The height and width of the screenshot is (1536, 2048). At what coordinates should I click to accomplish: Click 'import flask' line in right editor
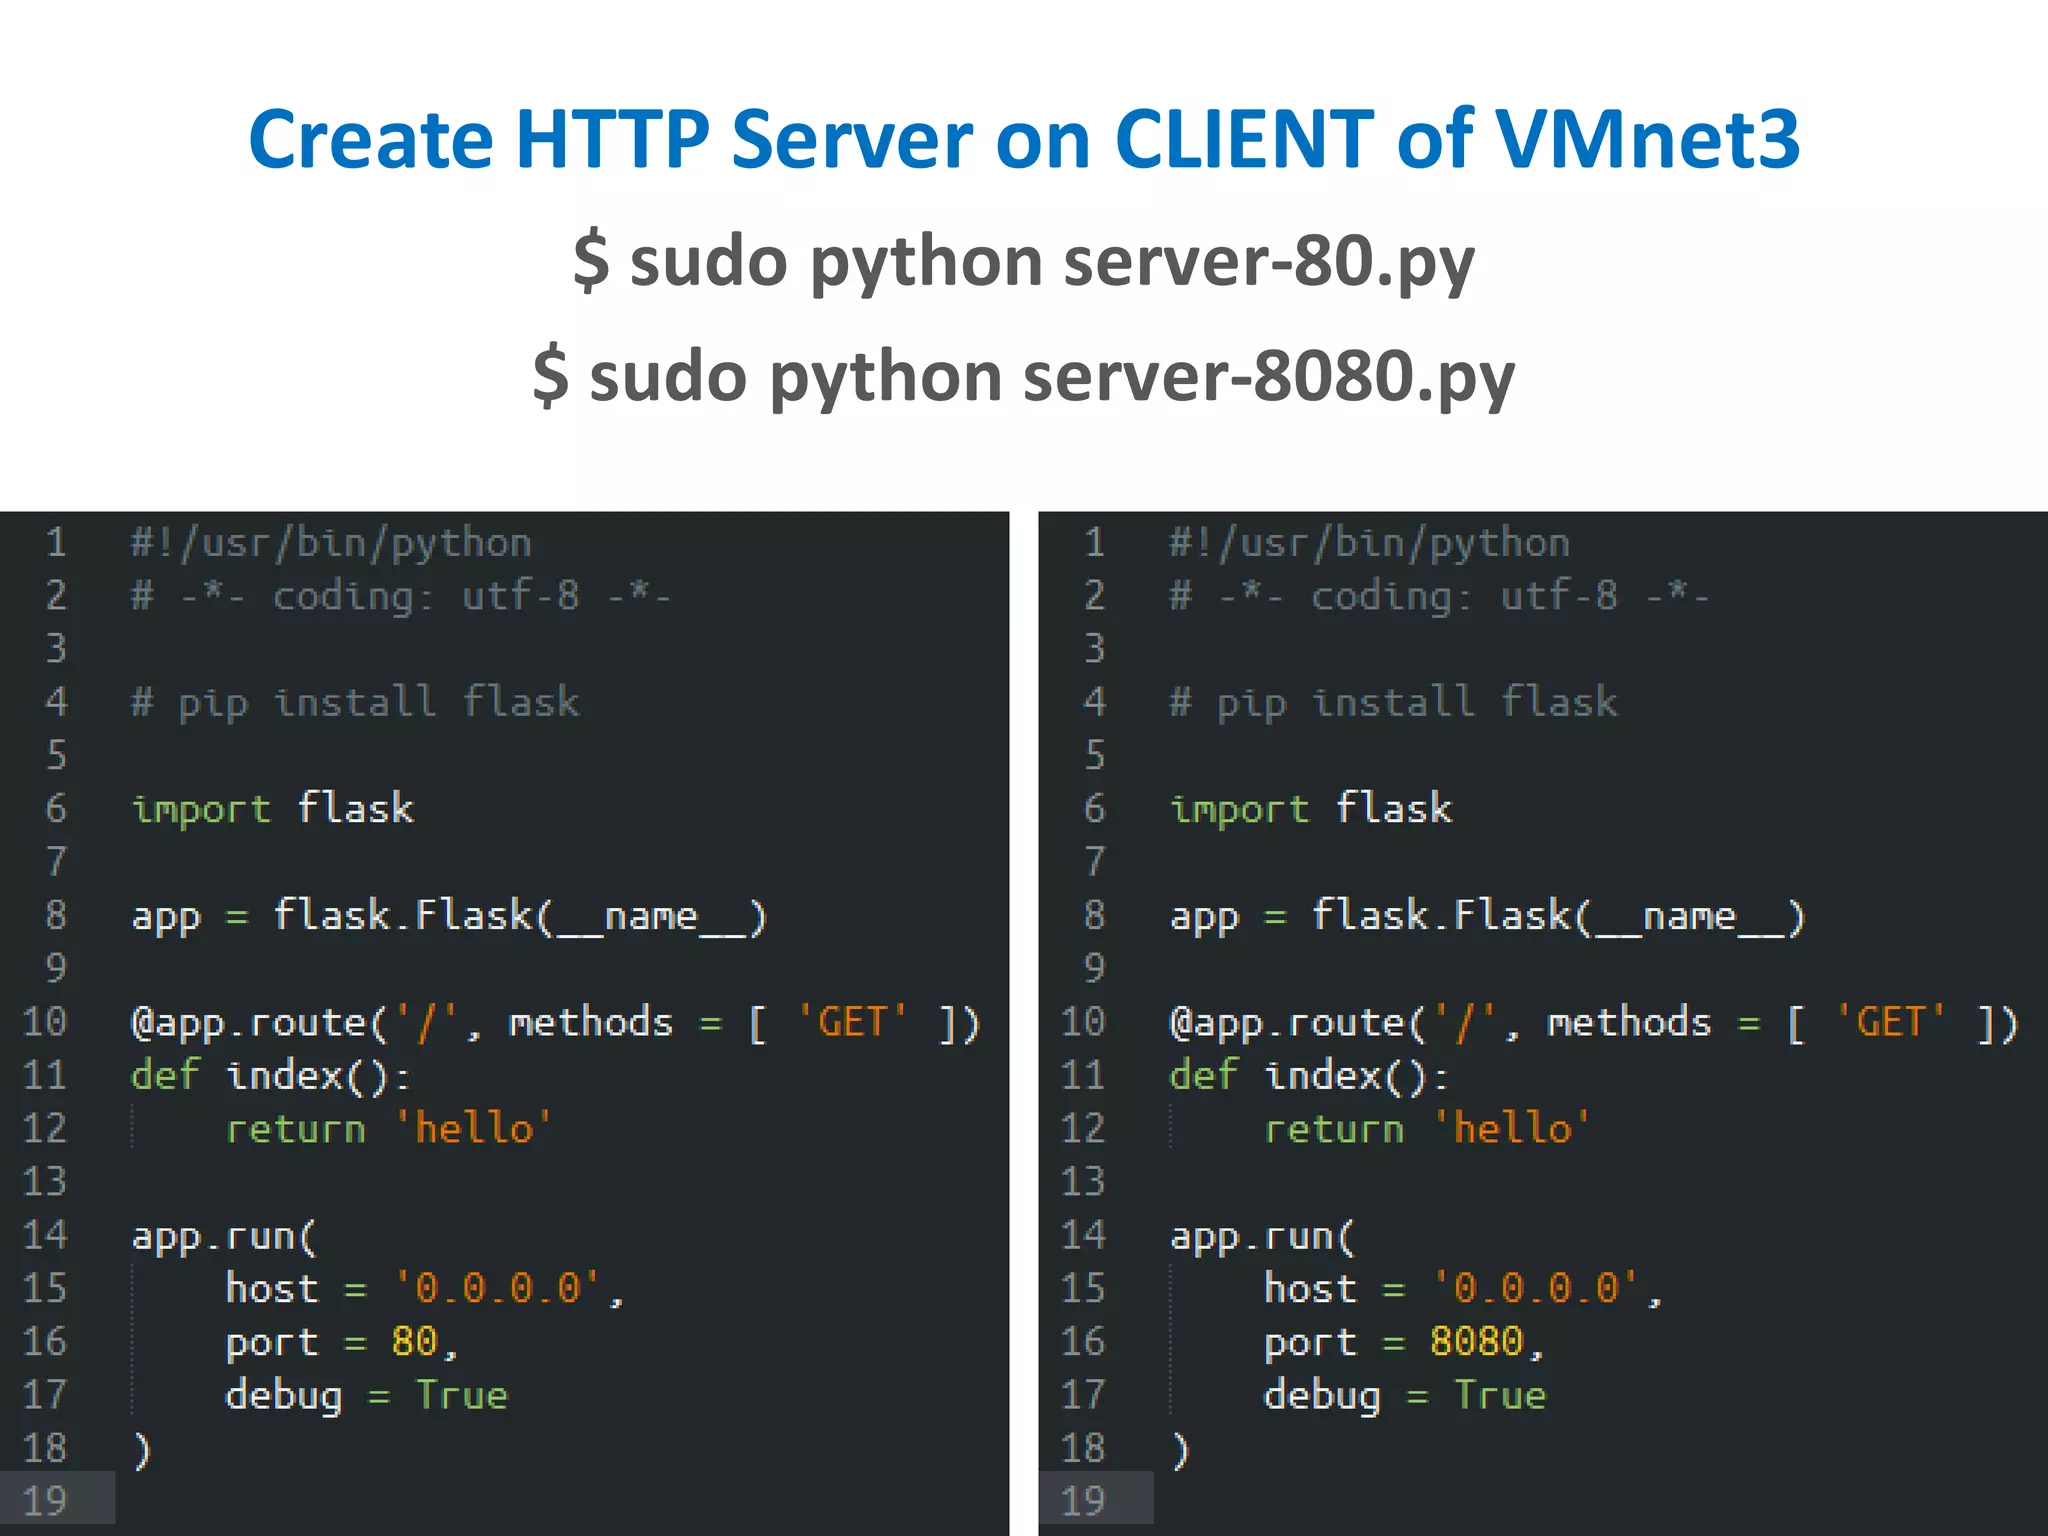point(1311,808)
